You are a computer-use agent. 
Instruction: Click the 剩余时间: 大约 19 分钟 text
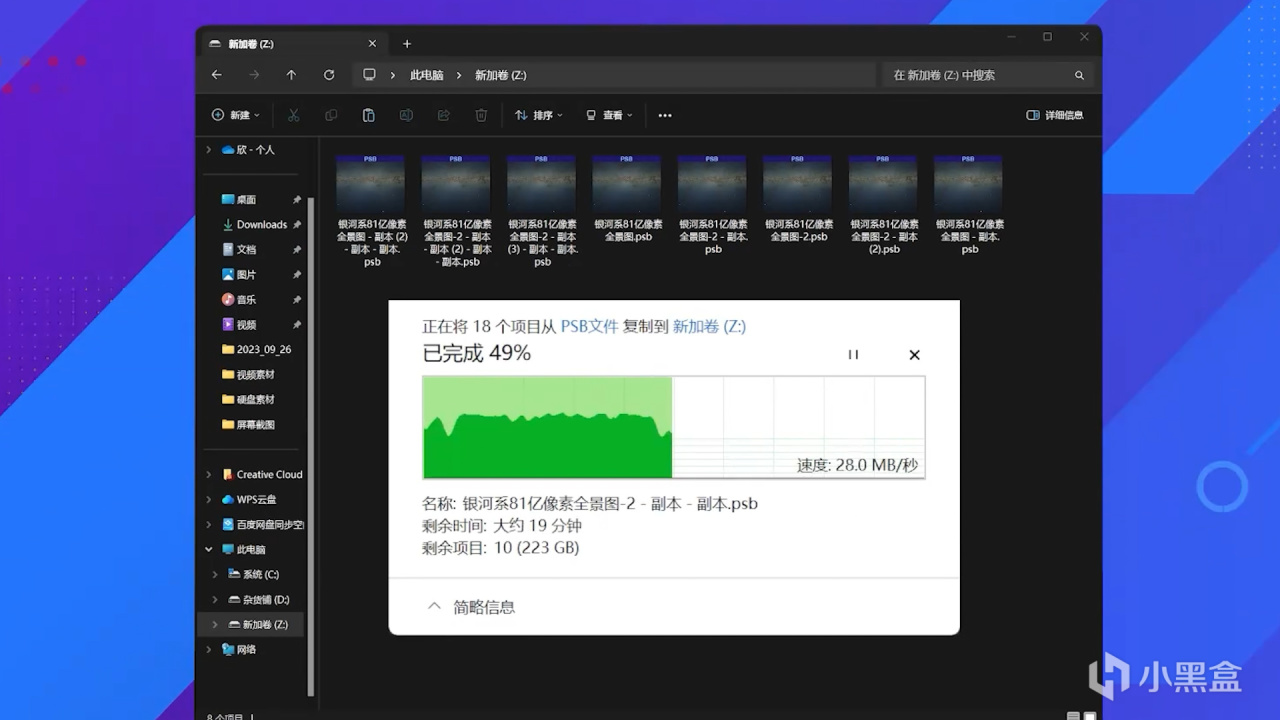[x=502, y=525]
